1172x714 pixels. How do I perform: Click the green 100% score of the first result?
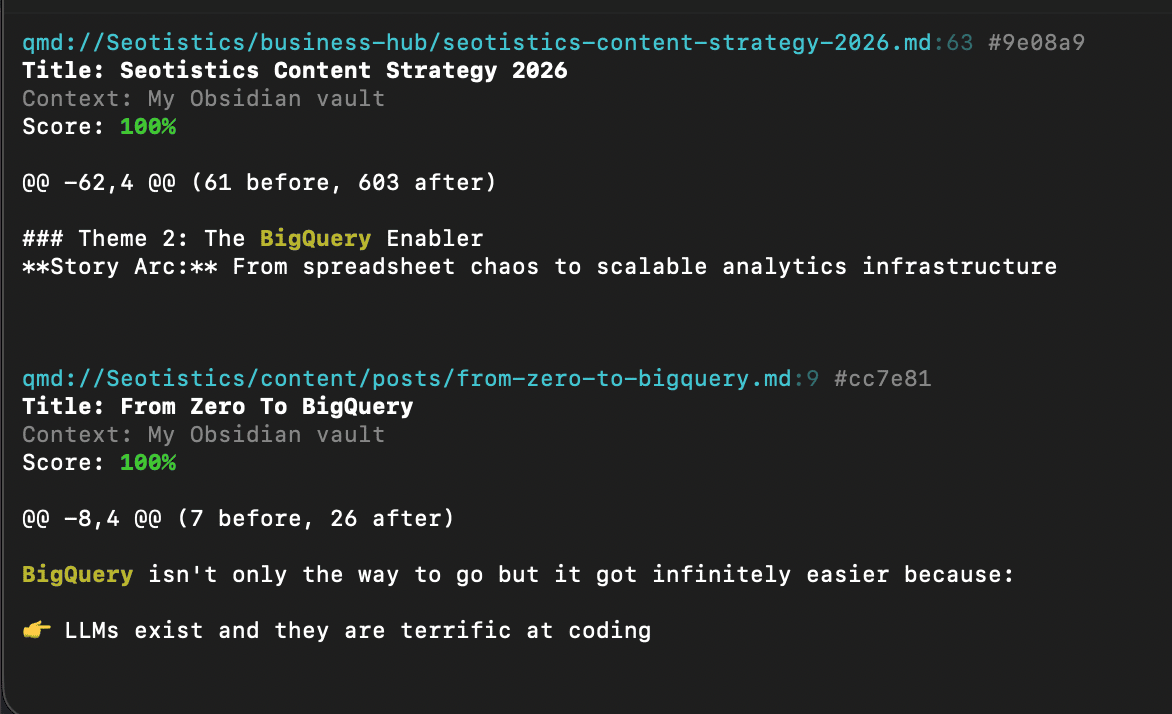click(147, 127)
